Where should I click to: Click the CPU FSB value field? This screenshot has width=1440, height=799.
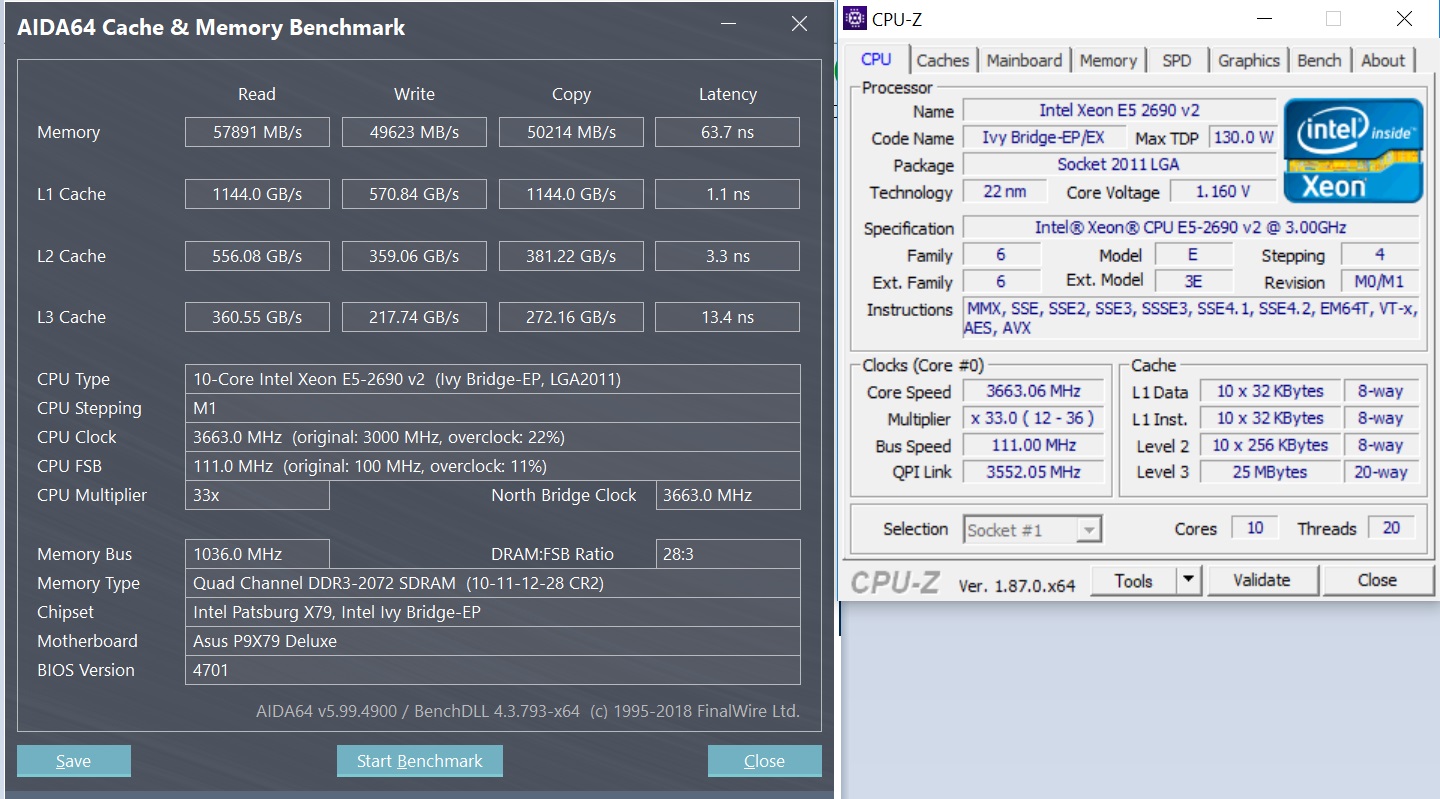click(493, 466)
